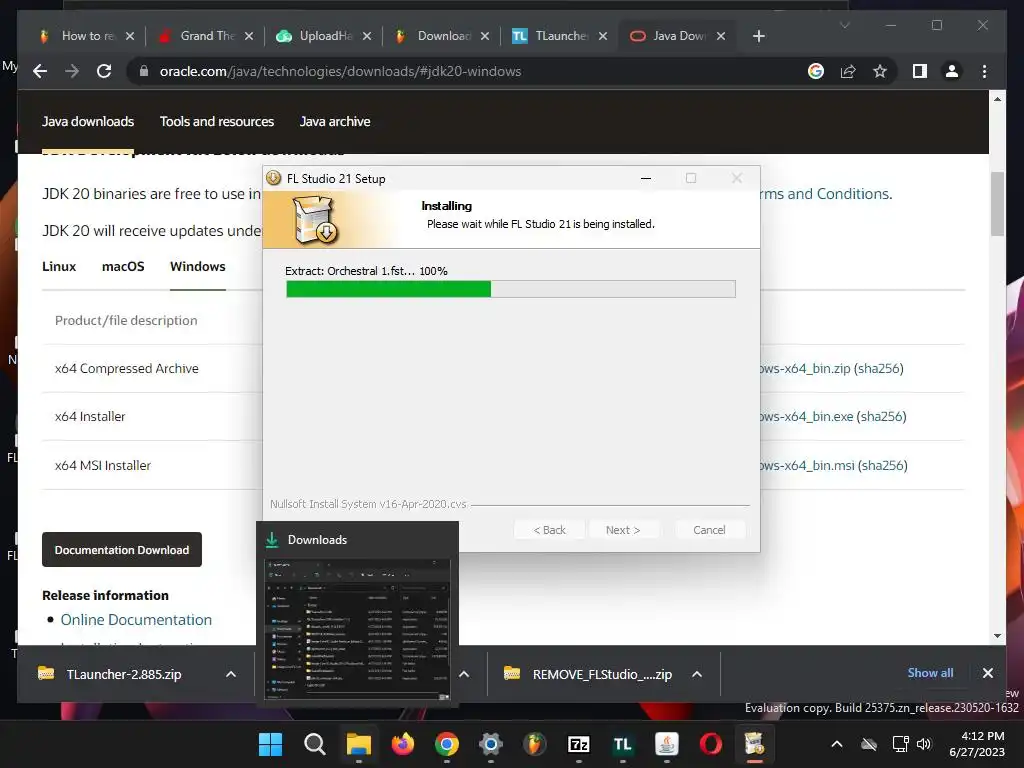Click the address bar URL
The image size is (1024, 768).
pos(340,71)
